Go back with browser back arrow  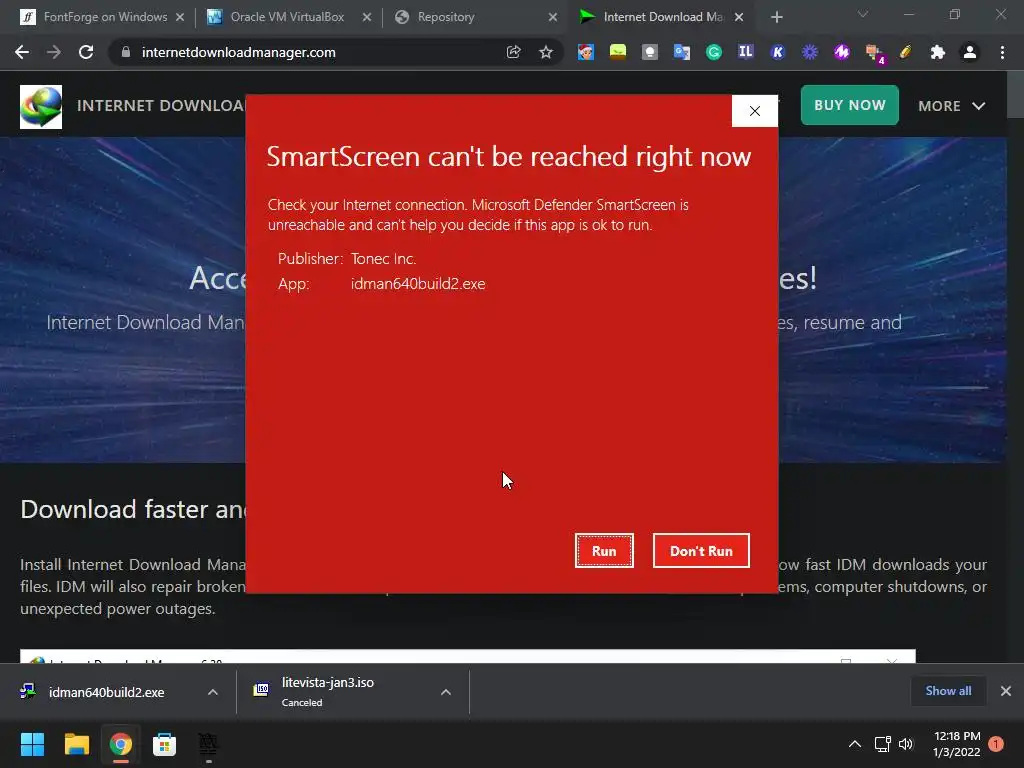click(x=22, y=52)
